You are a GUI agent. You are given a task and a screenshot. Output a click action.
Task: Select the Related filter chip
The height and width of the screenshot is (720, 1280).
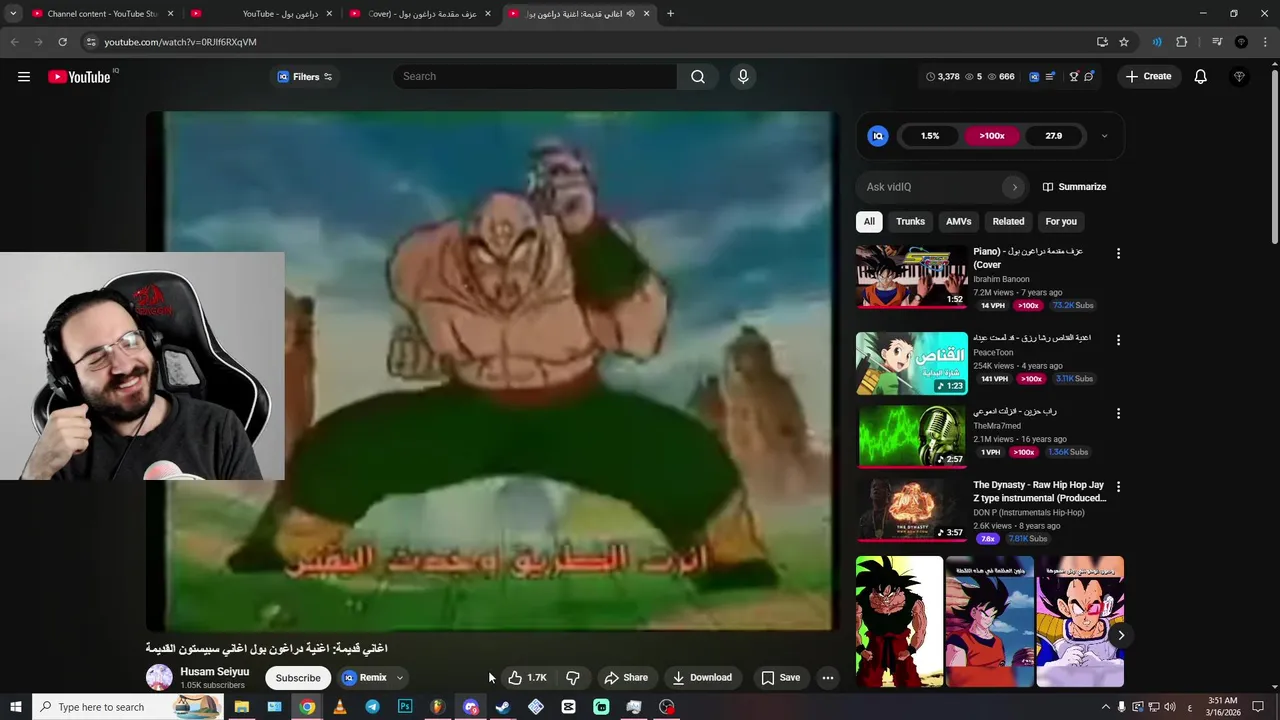click(x=1008, y=221)
